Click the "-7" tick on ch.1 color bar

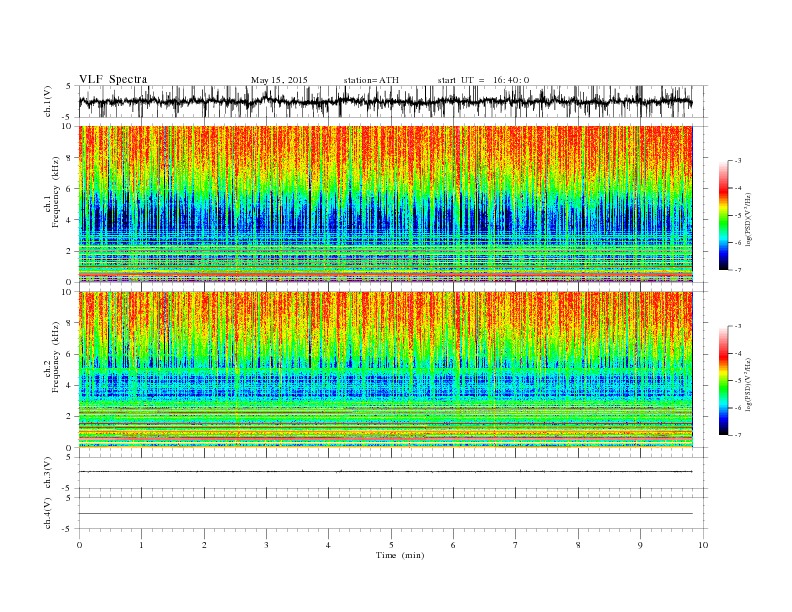pyautogui.click(x=738, y=270)
